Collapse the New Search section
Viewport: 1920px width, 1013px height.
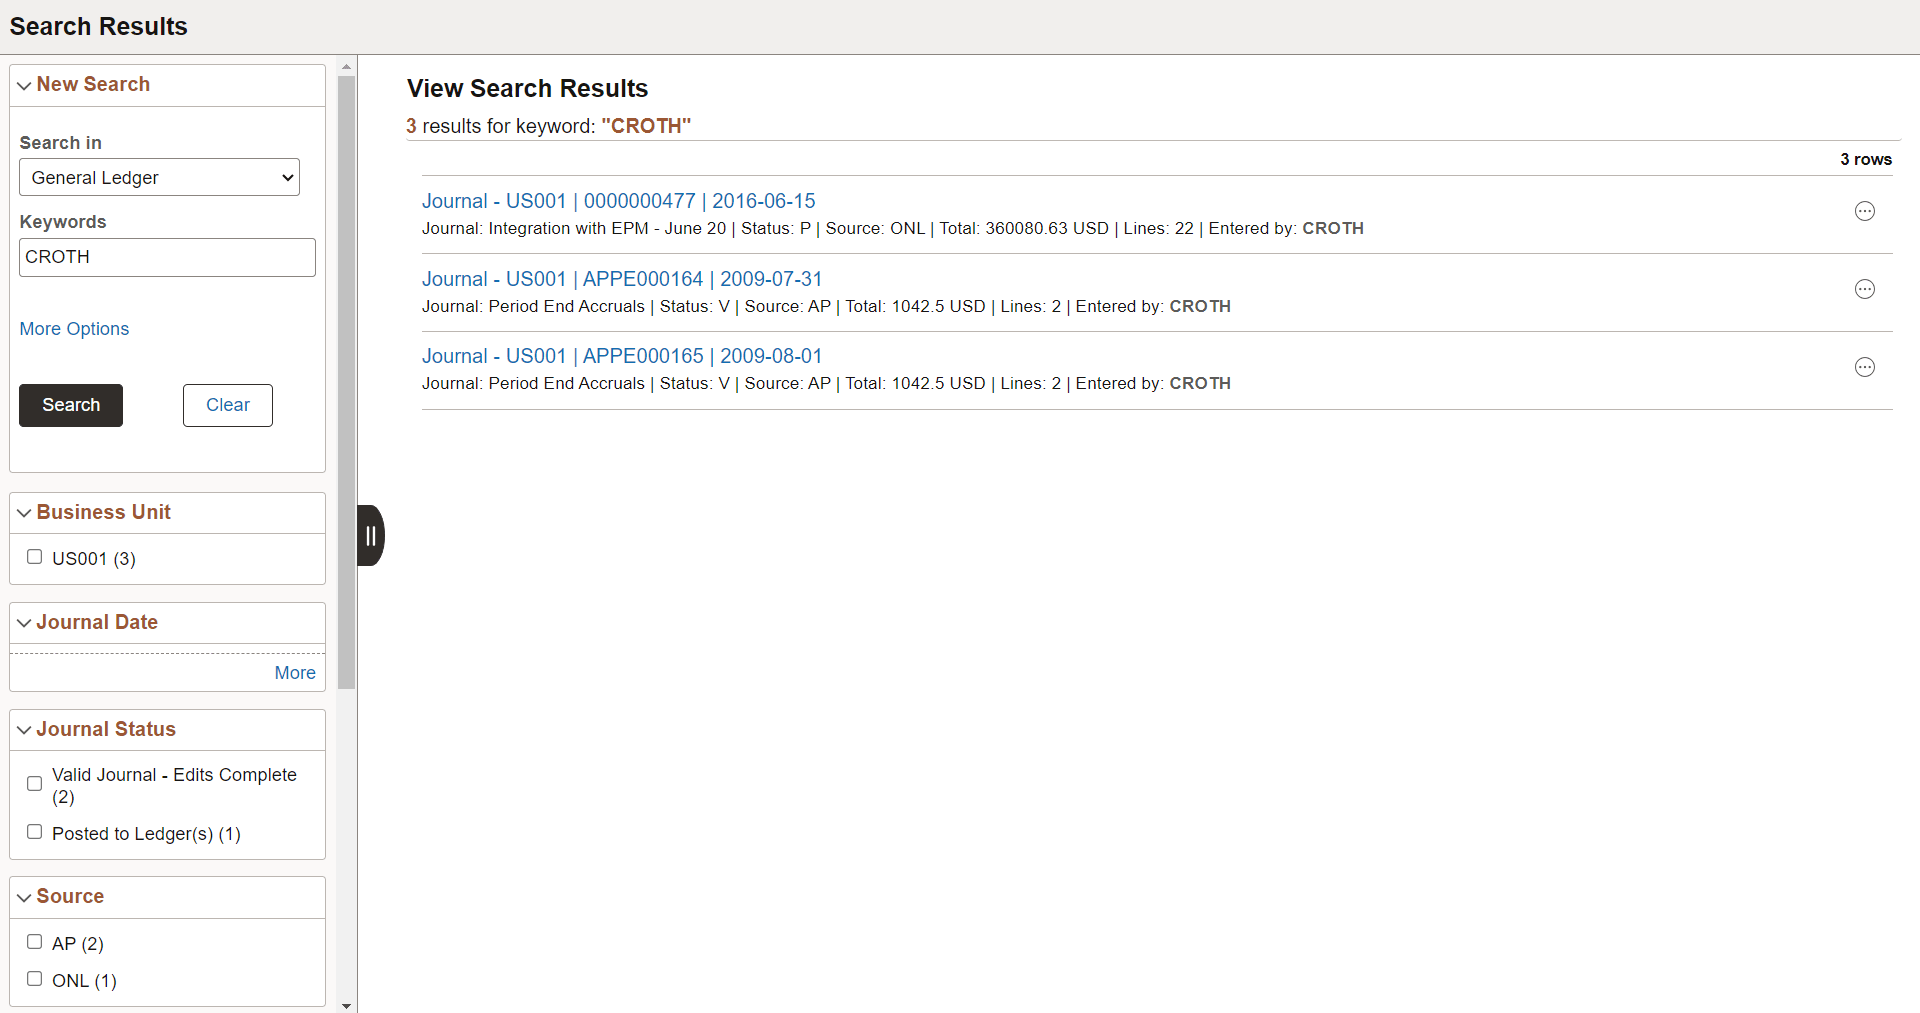point(23,85)
